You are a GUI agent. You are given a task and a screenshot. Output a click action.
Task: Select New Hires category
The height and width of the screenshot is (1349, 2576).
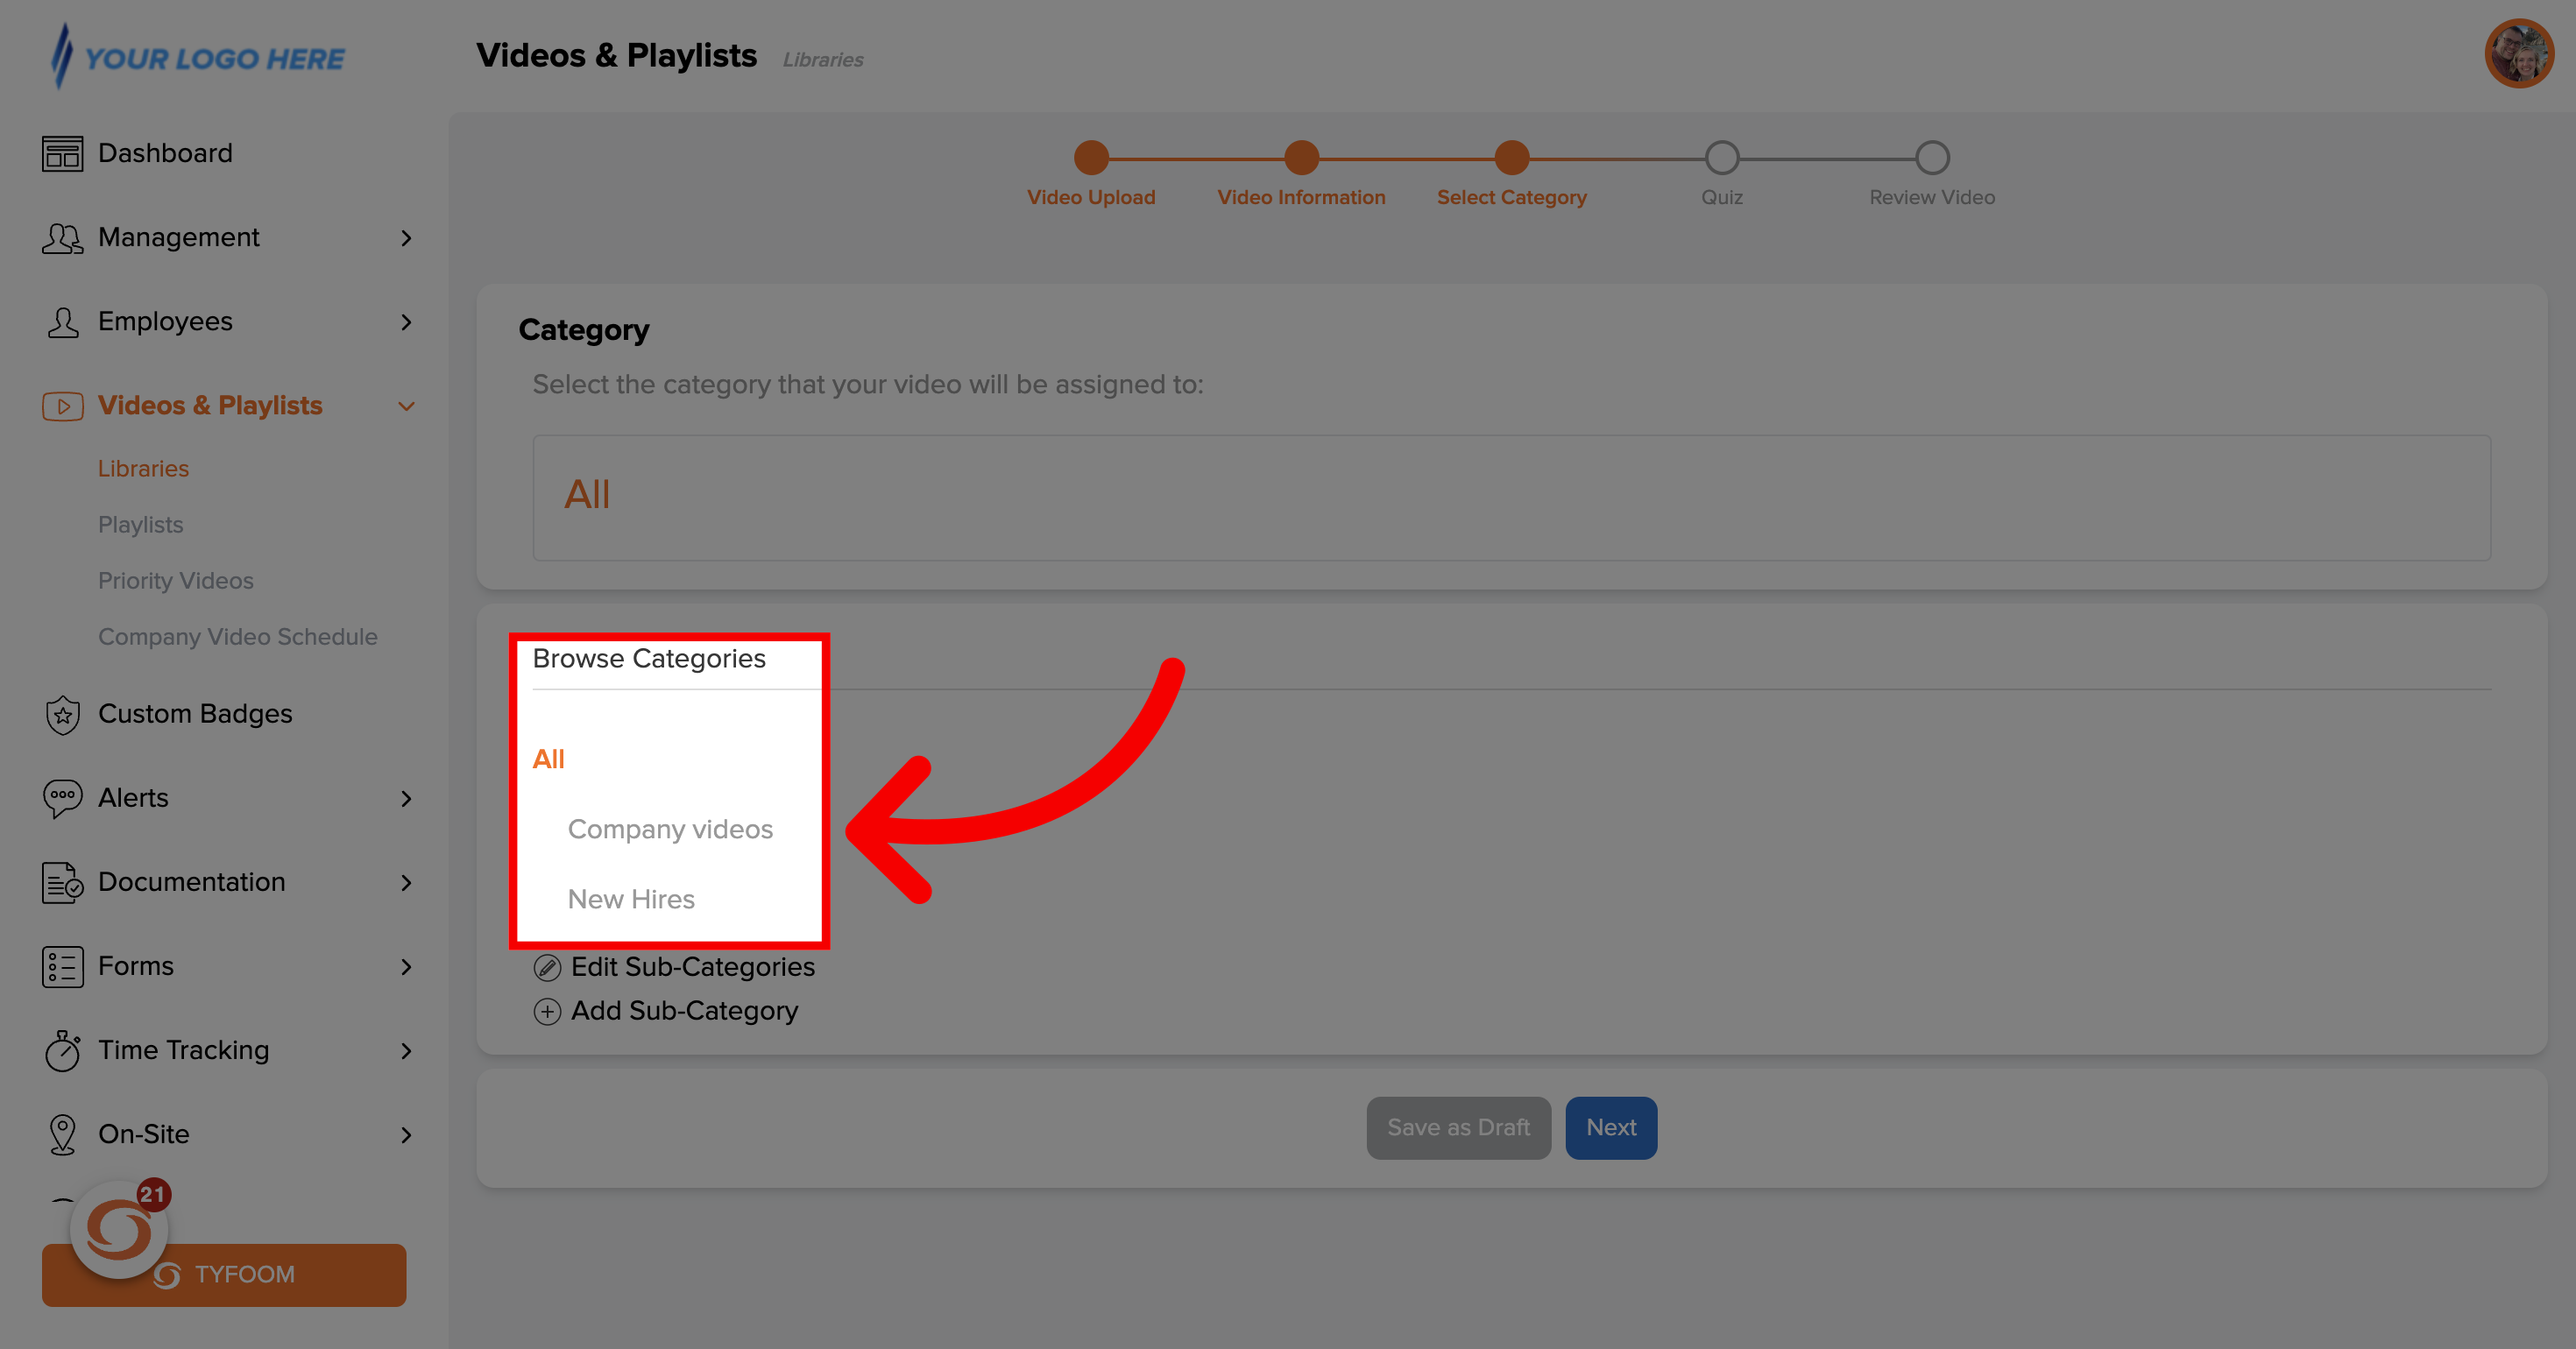coord(632,900)
